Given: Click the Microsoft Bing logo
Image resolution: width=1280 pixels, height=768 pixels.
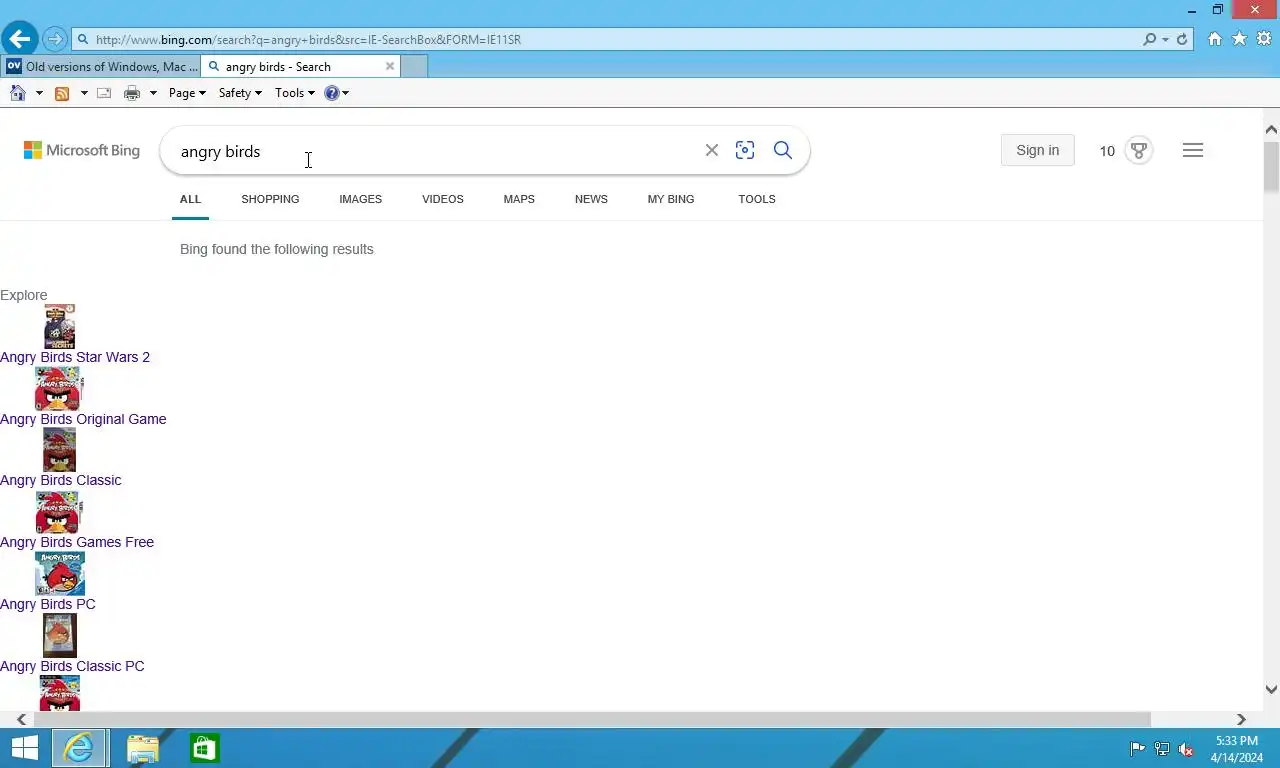Looking at the screenshot, I should coord(82,150).
